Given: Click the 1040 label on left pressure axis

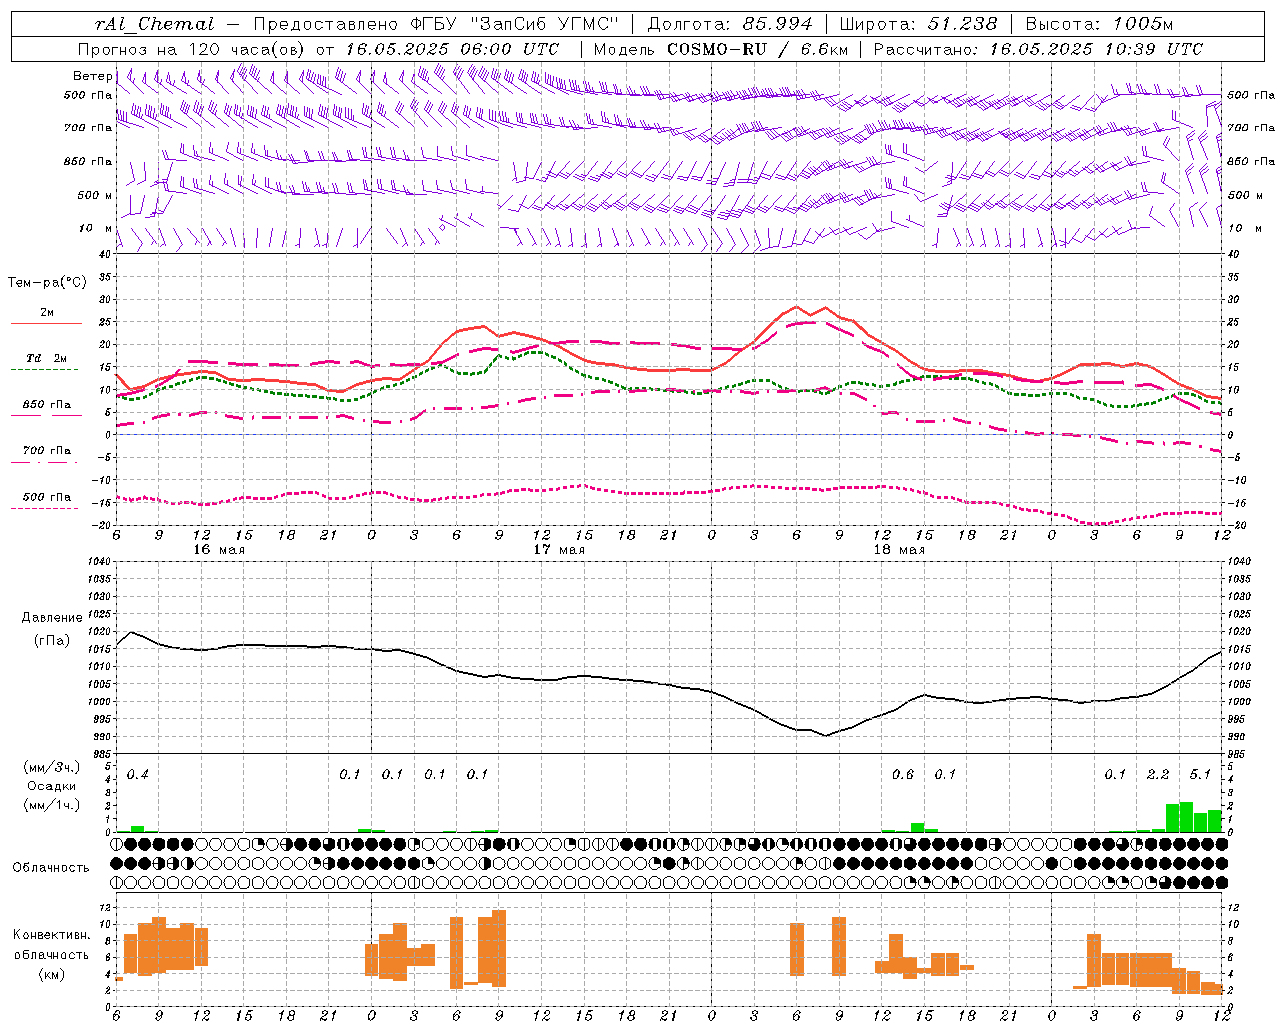Looking at the screenshot, I should coord(97,562).
